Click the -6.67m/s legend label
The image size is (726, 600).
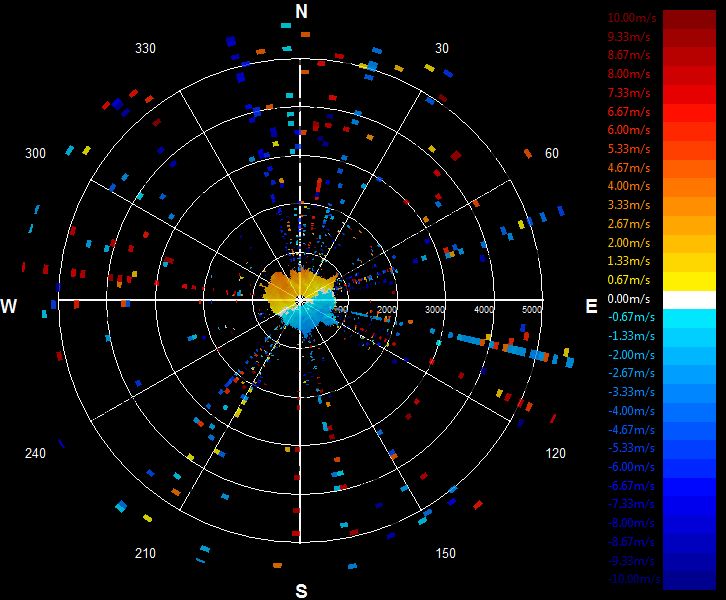tap(632, 486)
